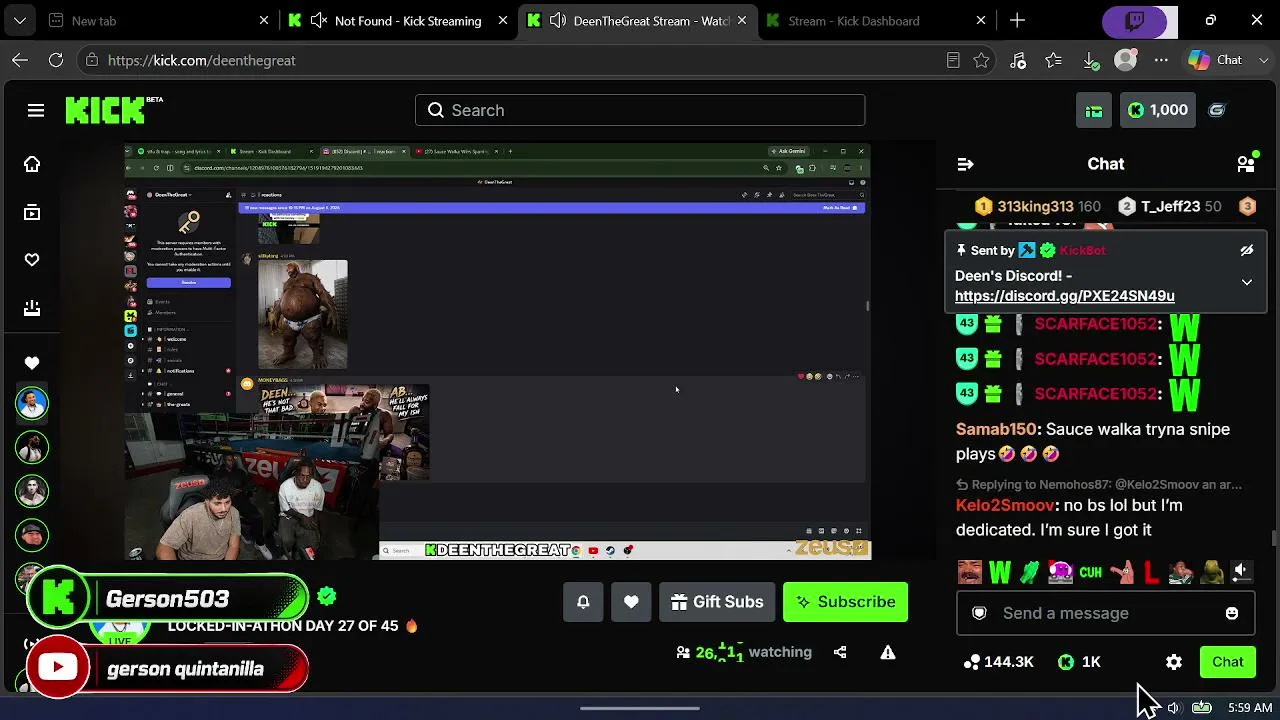Open the Browse icon in the left sidebar
Viewport: 1280px width, 720px height.
tap(32, 212)
